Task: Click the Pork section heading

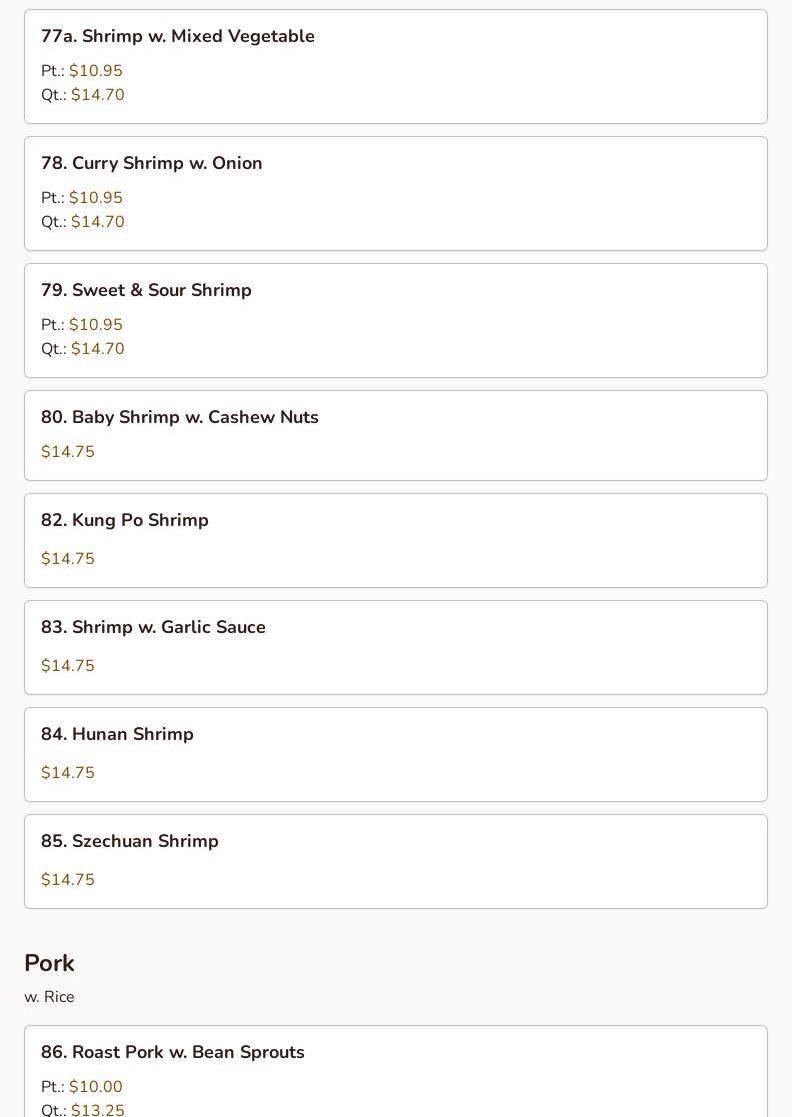Action: pyautogui.click(x=49, y=963)
